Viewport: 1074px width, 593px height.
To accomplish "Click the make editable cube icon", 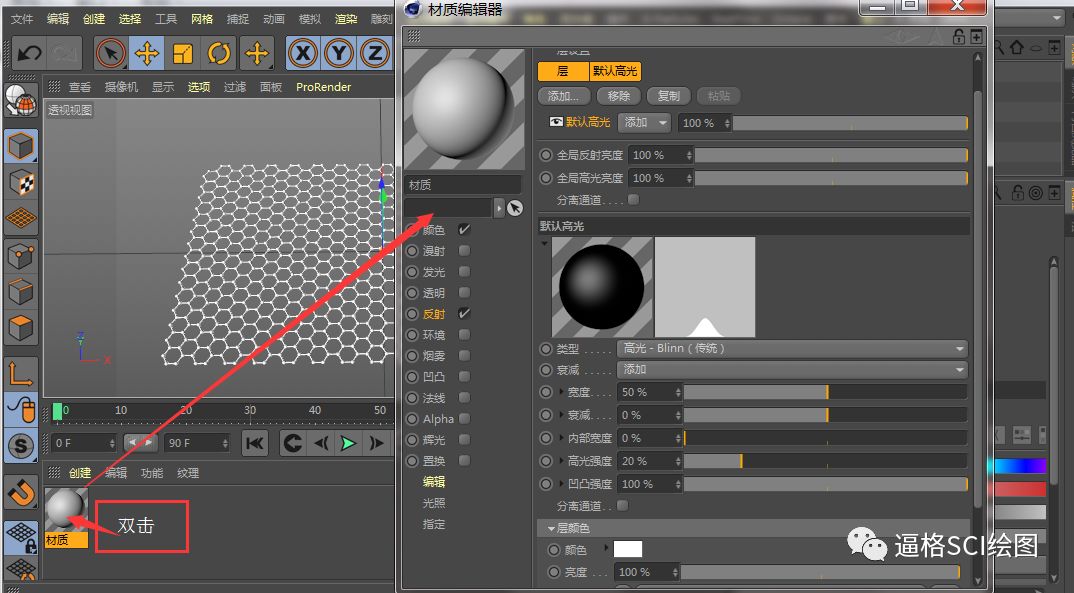I will click(x=21, y=146).
